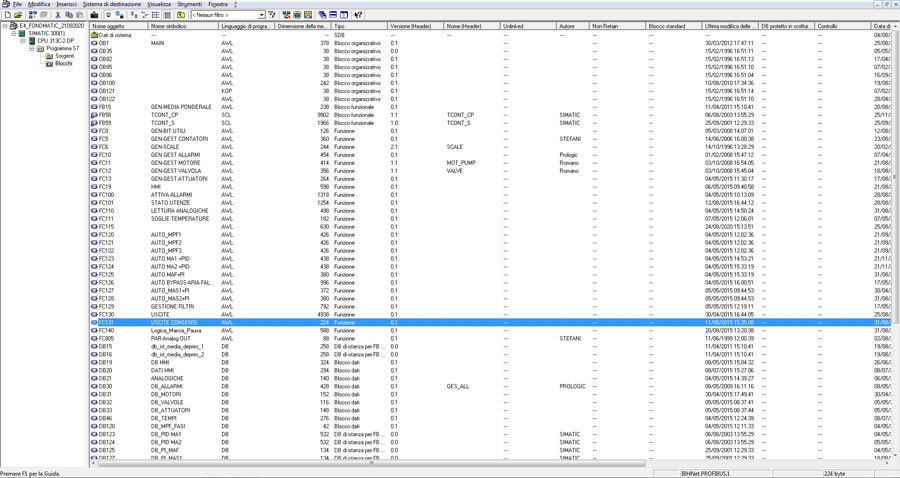This screenshot has width=900, height=478.
Task: Click the Download to PLC icon
Action: tap(95, 15)
